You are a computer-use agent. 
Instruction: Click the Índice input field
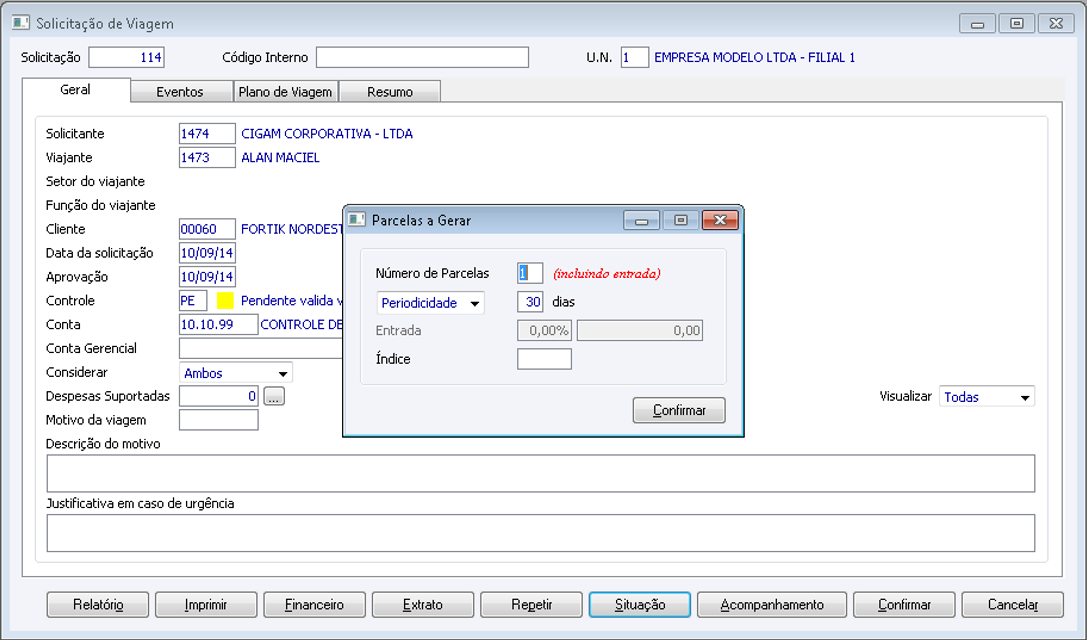[x=544, y=359]
